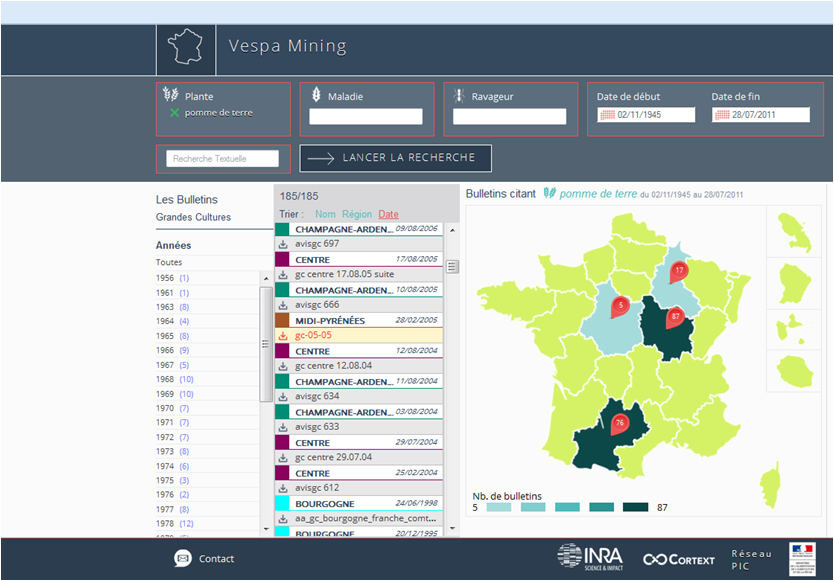
Task: Download the avisgc 634 bulletin
Action: 283,397
